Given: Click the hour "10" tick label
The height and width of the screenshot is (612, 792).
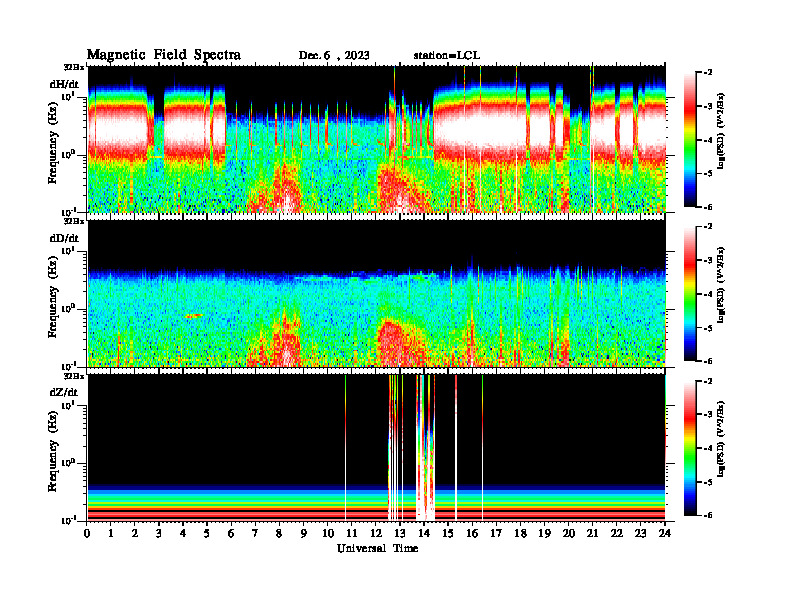Looking at the screenshot, I should pos(328,534).
